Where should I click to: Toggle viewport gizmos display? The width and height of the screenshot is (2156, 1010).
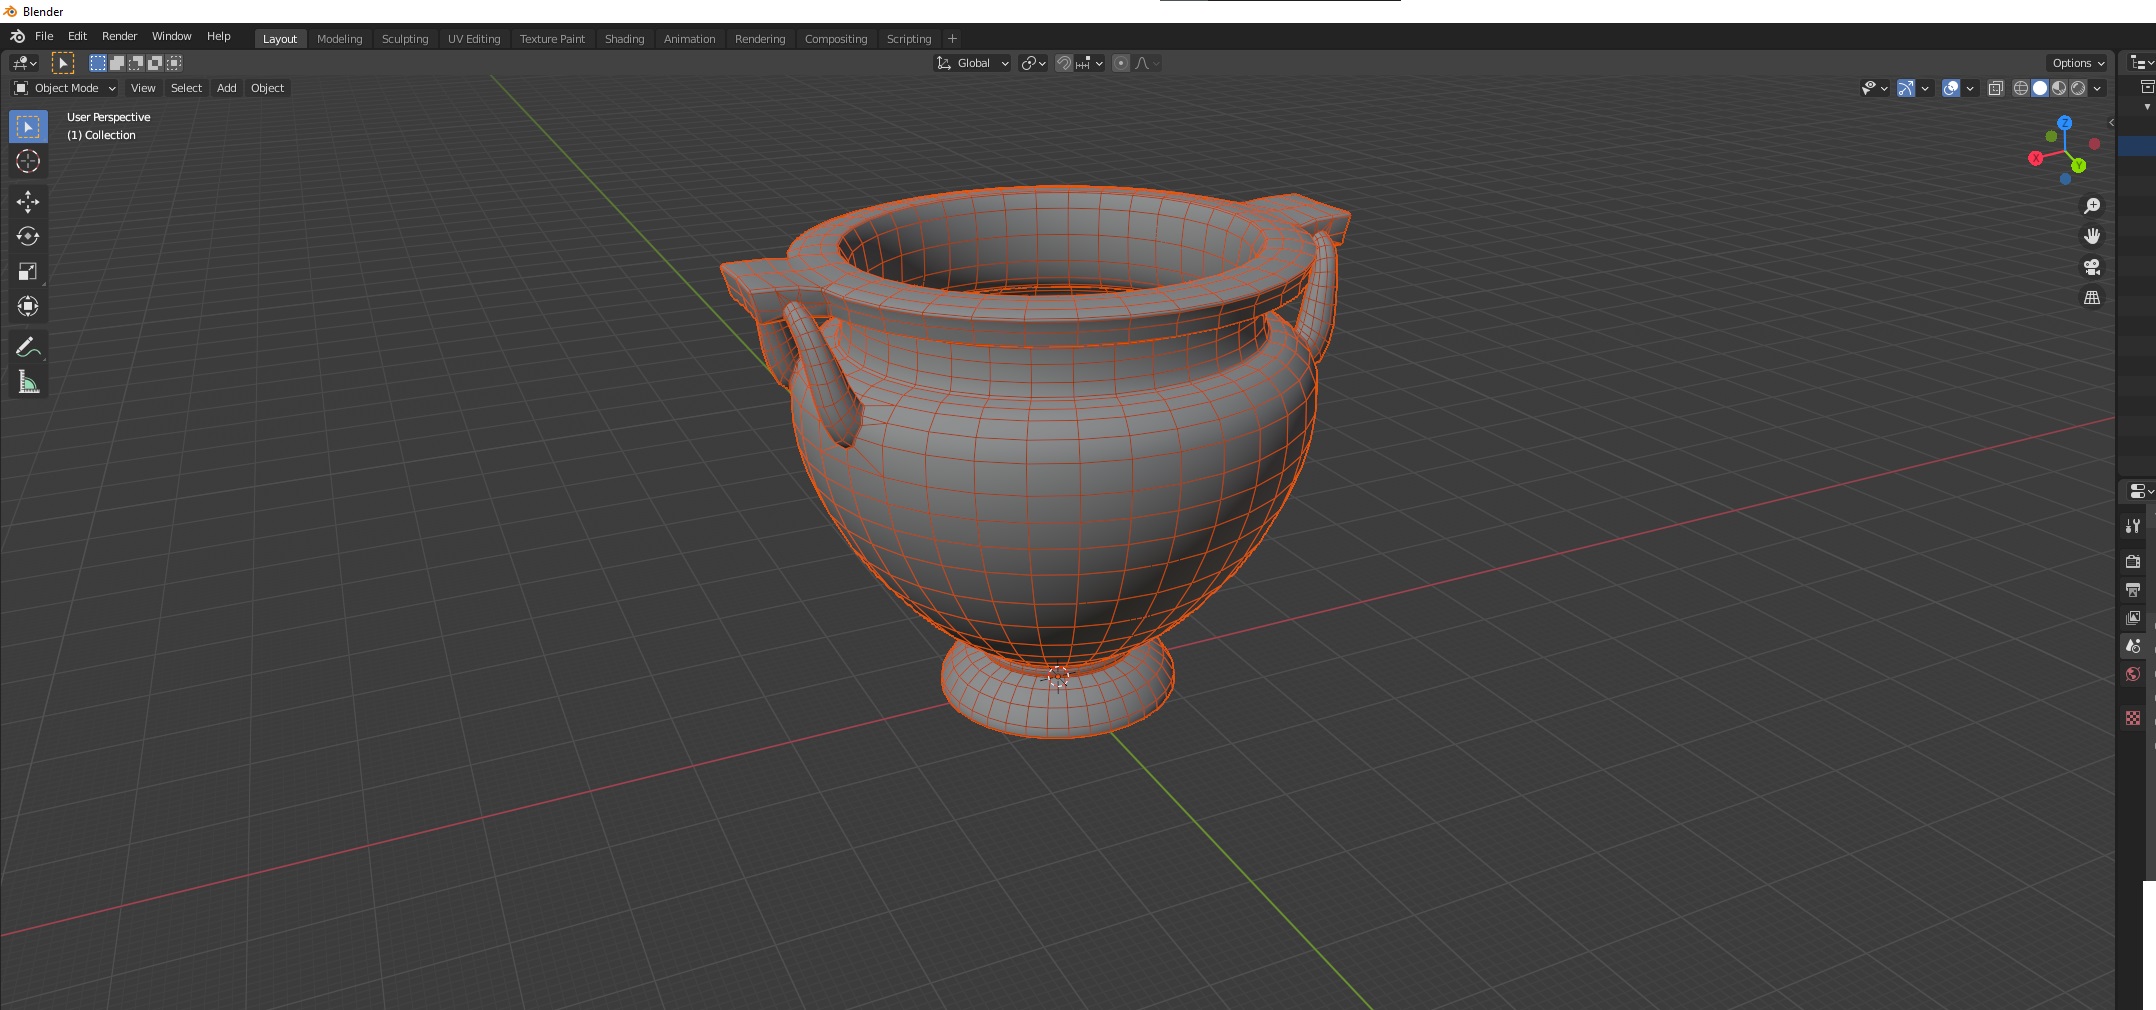1906,88
